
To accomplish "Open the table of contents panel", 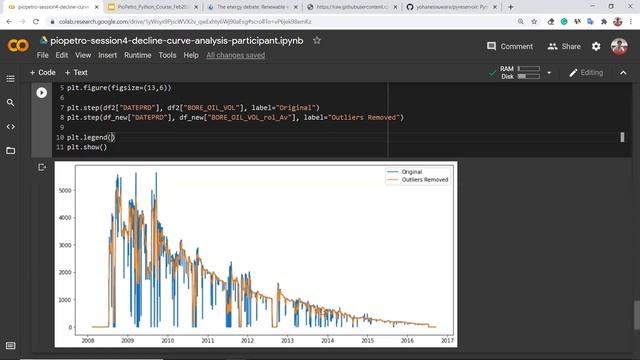I will [x=11, y=78].
